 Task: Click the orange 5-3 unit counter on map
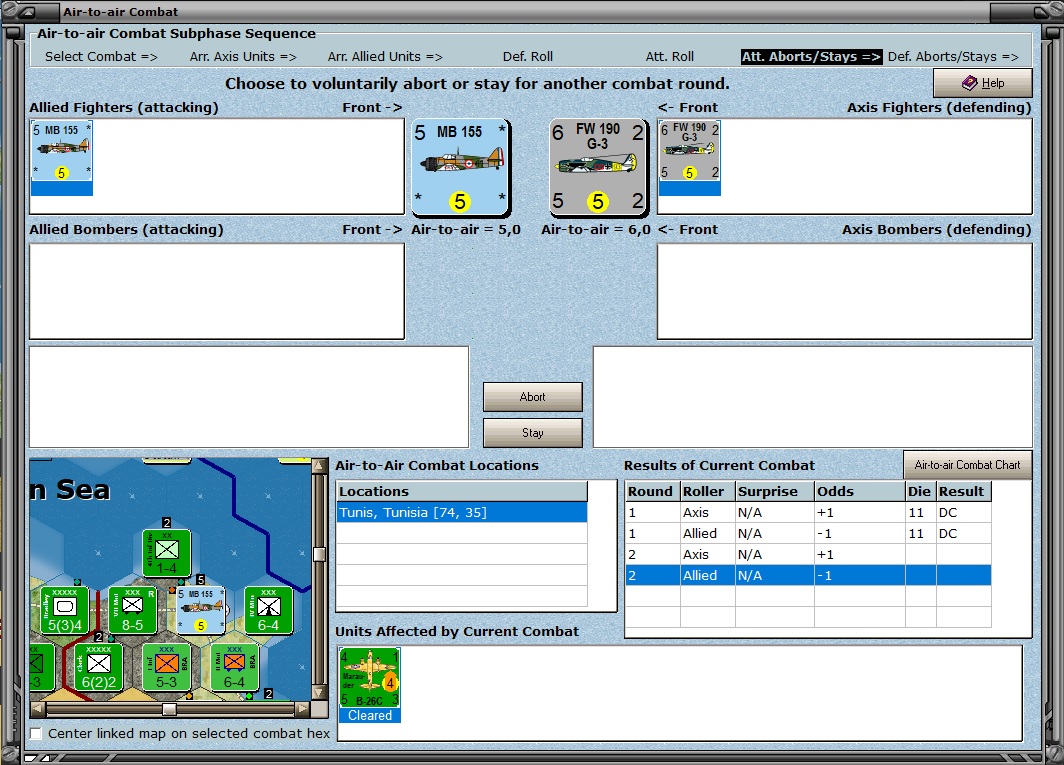166,667
